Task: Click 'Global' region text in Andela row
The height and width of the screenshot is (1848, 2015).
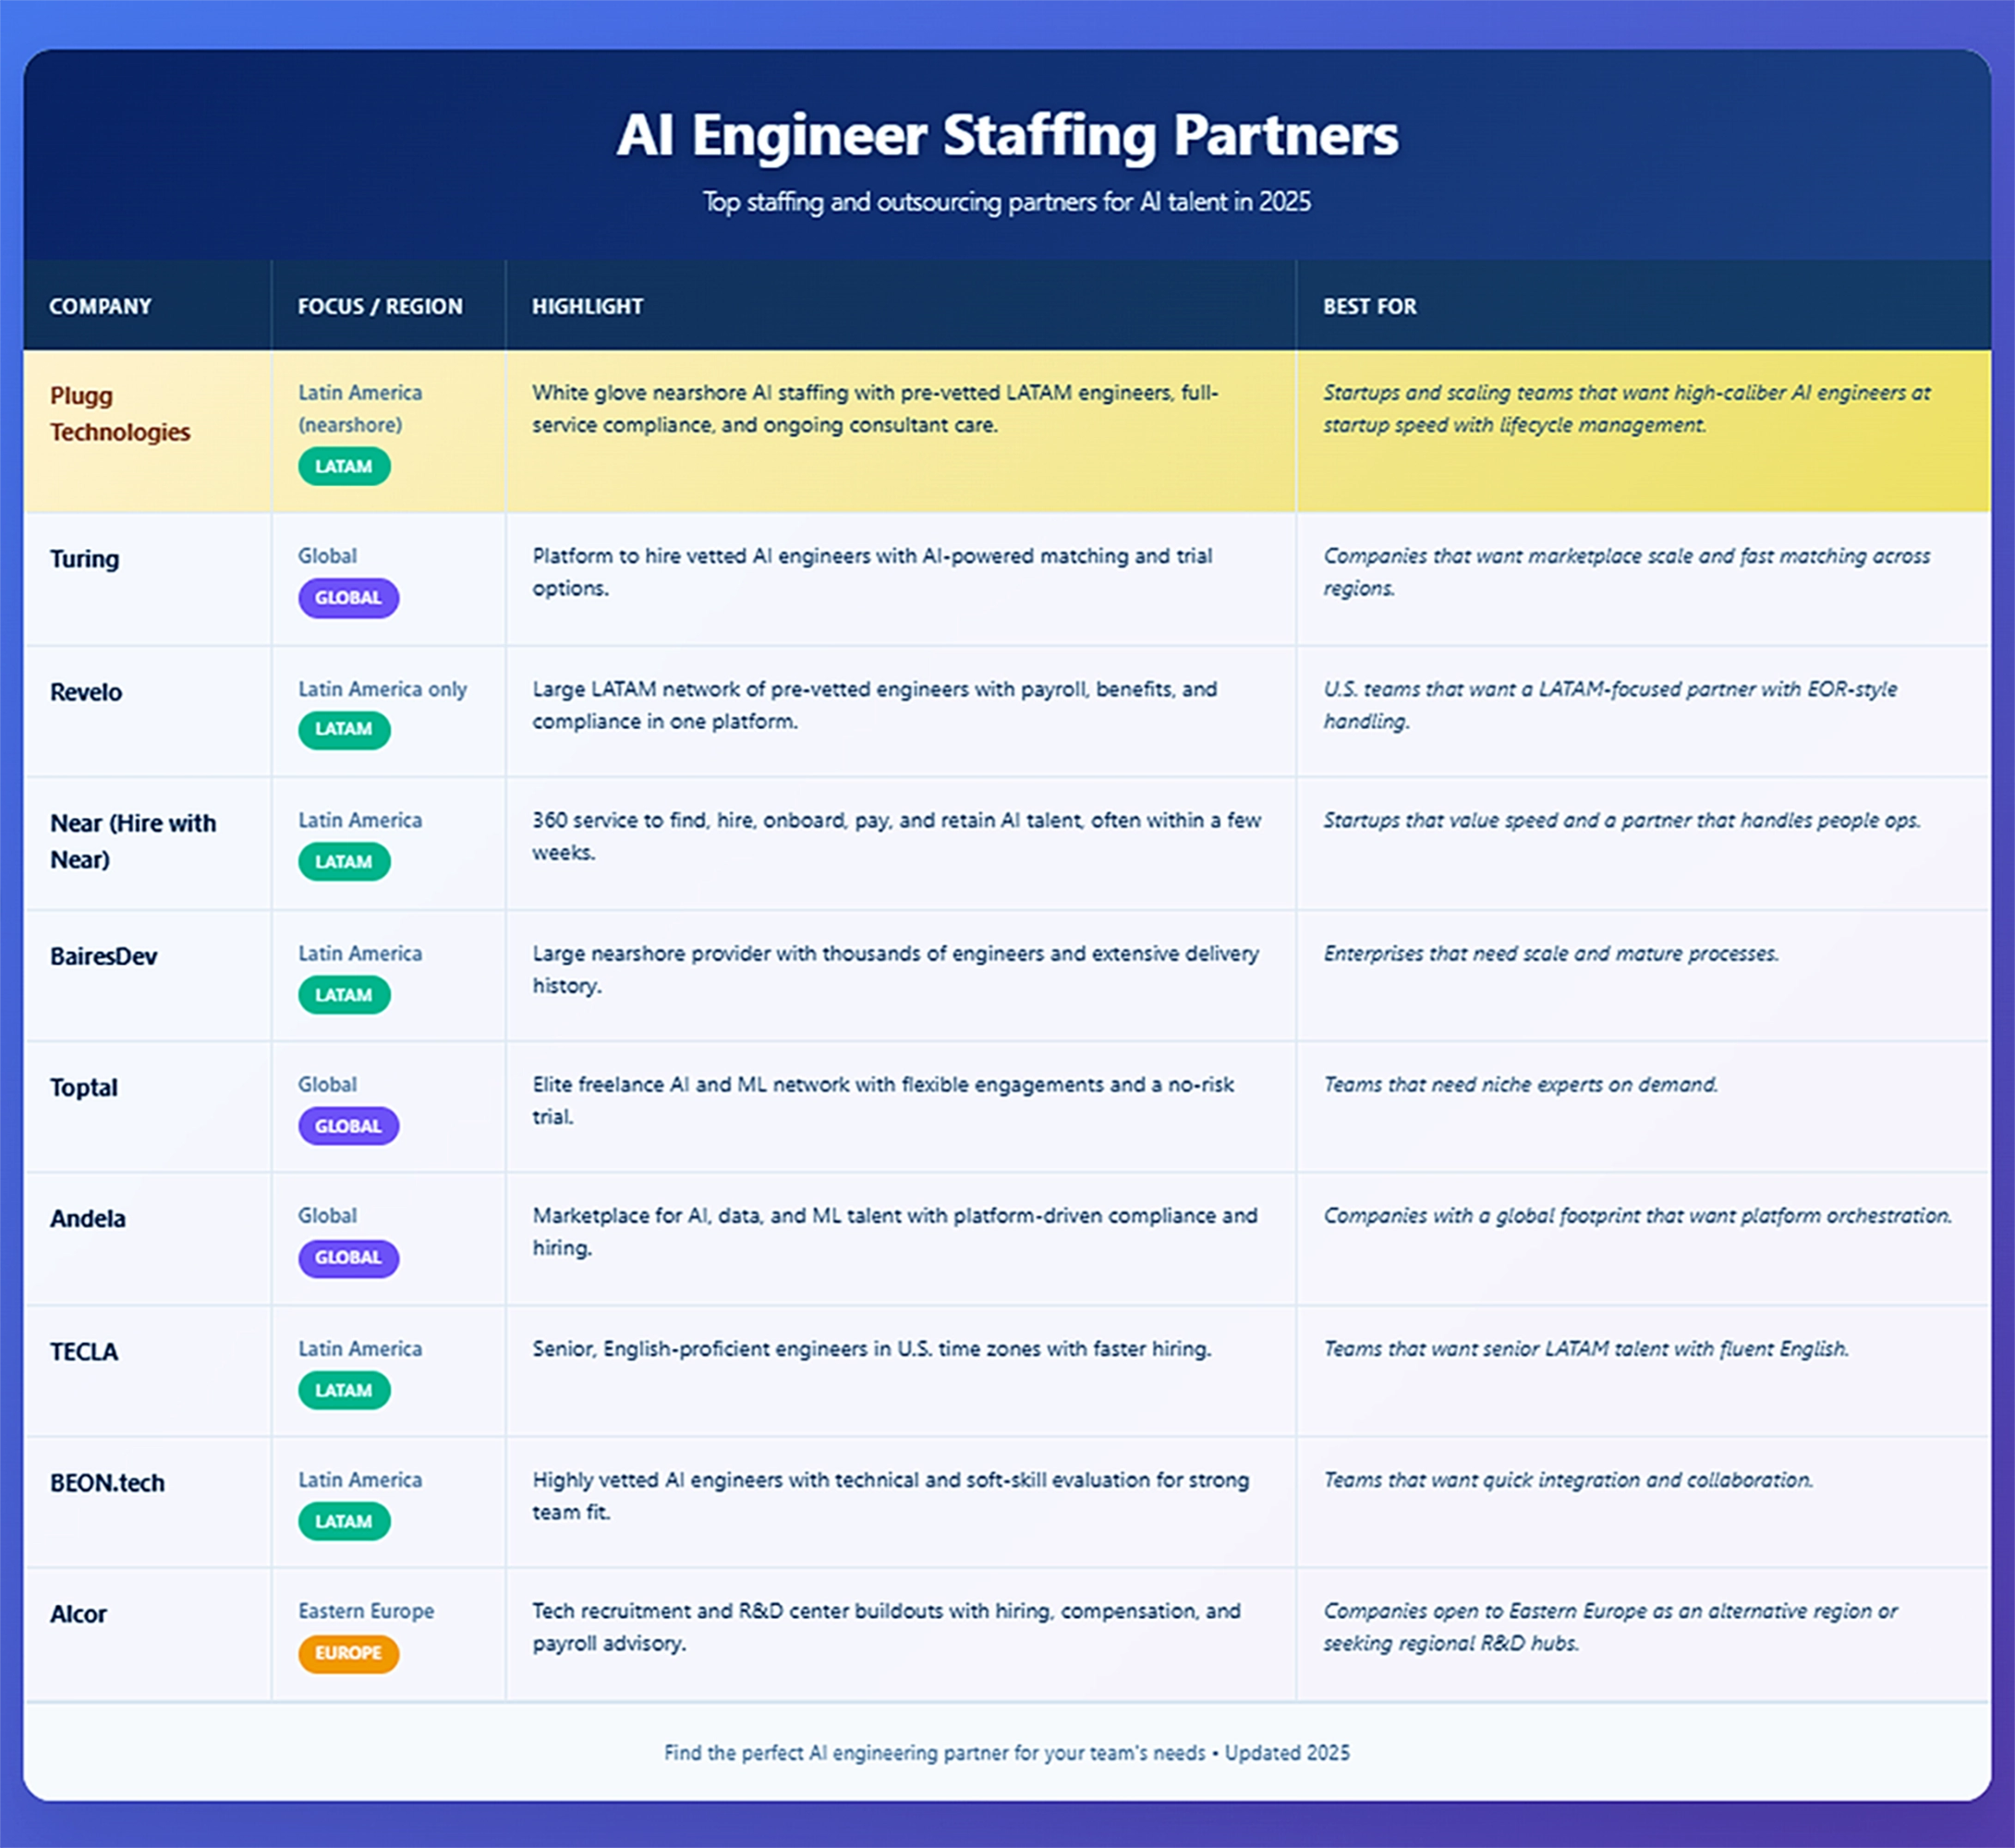Action: [x=327, y=1215]
